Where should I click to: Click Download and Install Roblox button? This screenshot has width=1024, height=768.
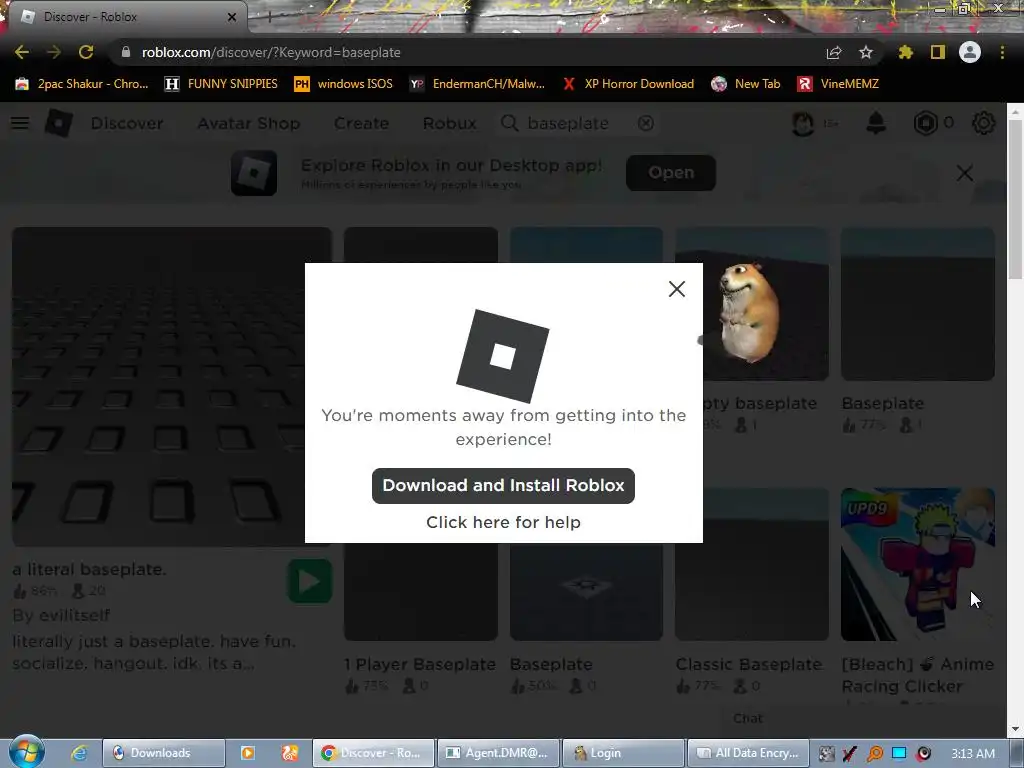(503, 485)
